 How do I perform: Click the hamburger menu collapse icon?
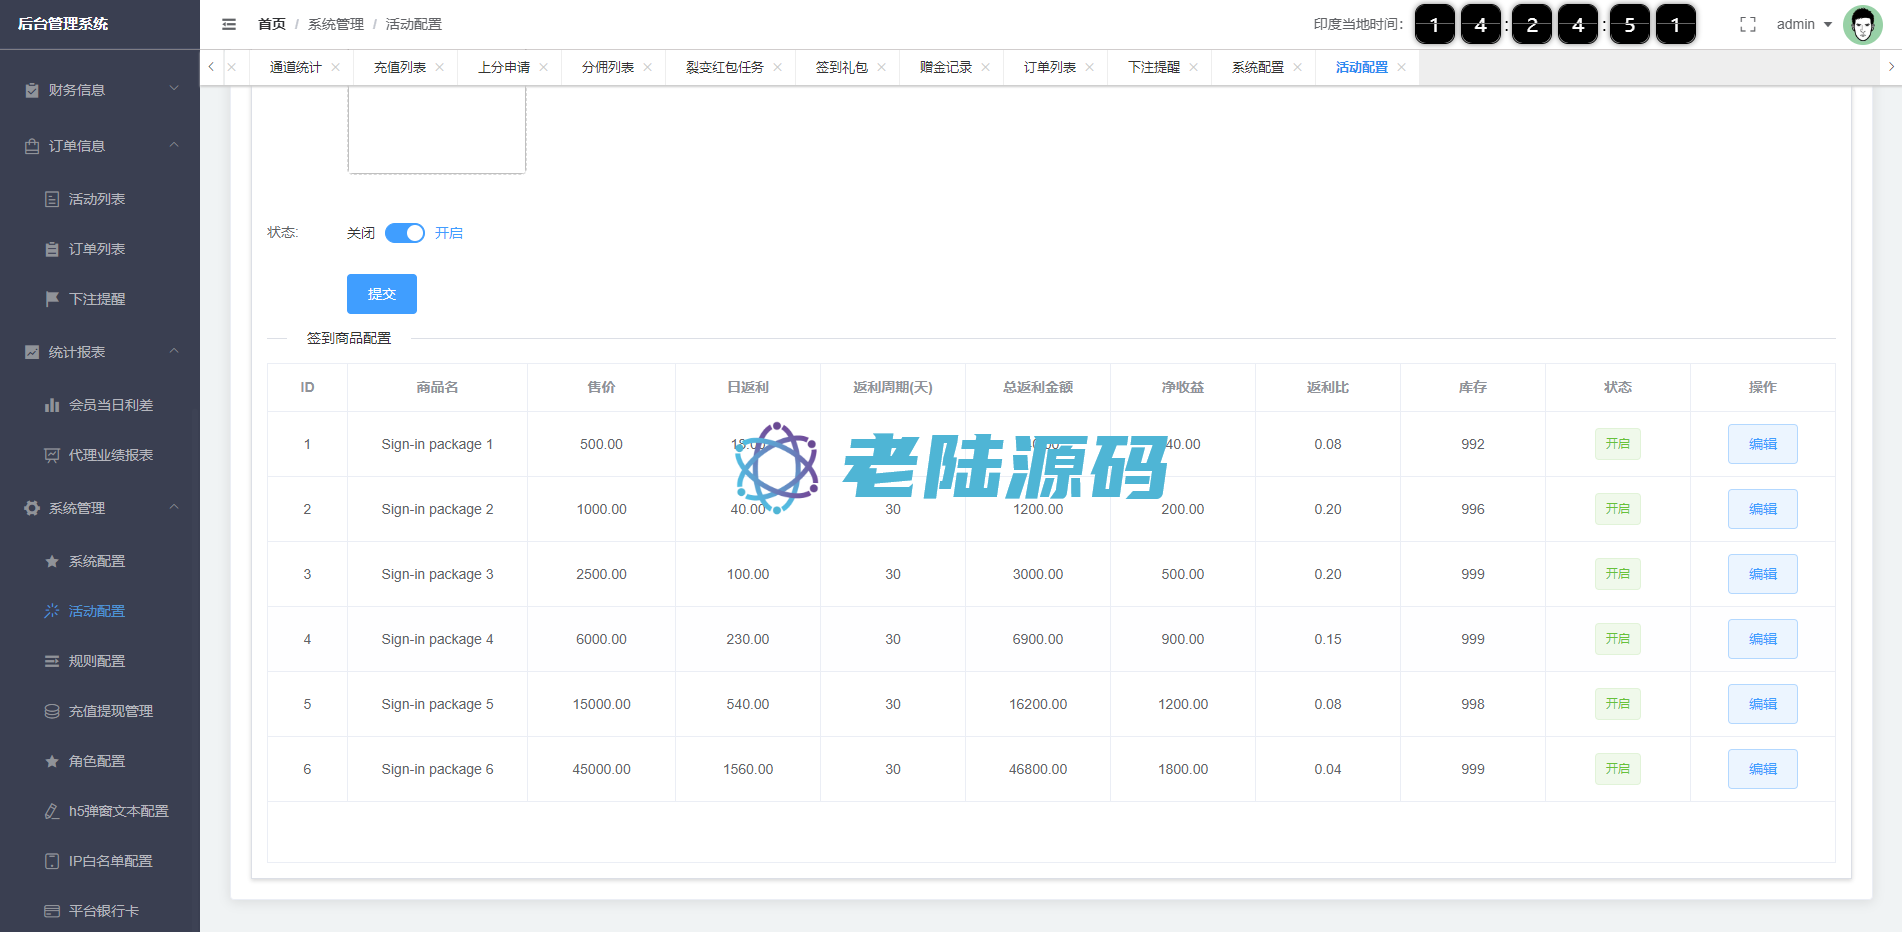[229, 24]
